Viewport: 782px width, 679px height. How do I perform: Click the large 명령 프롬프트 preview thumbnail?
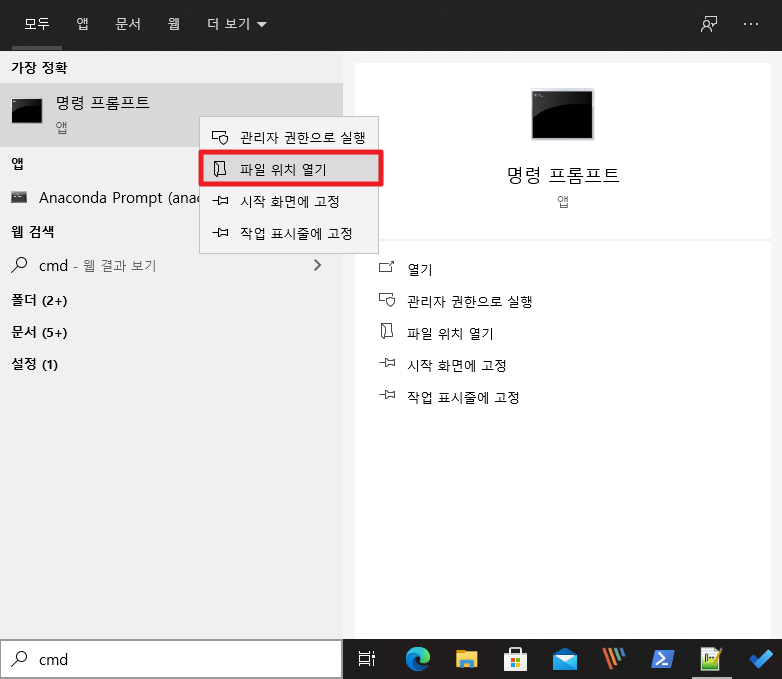(x=563, y=114)
